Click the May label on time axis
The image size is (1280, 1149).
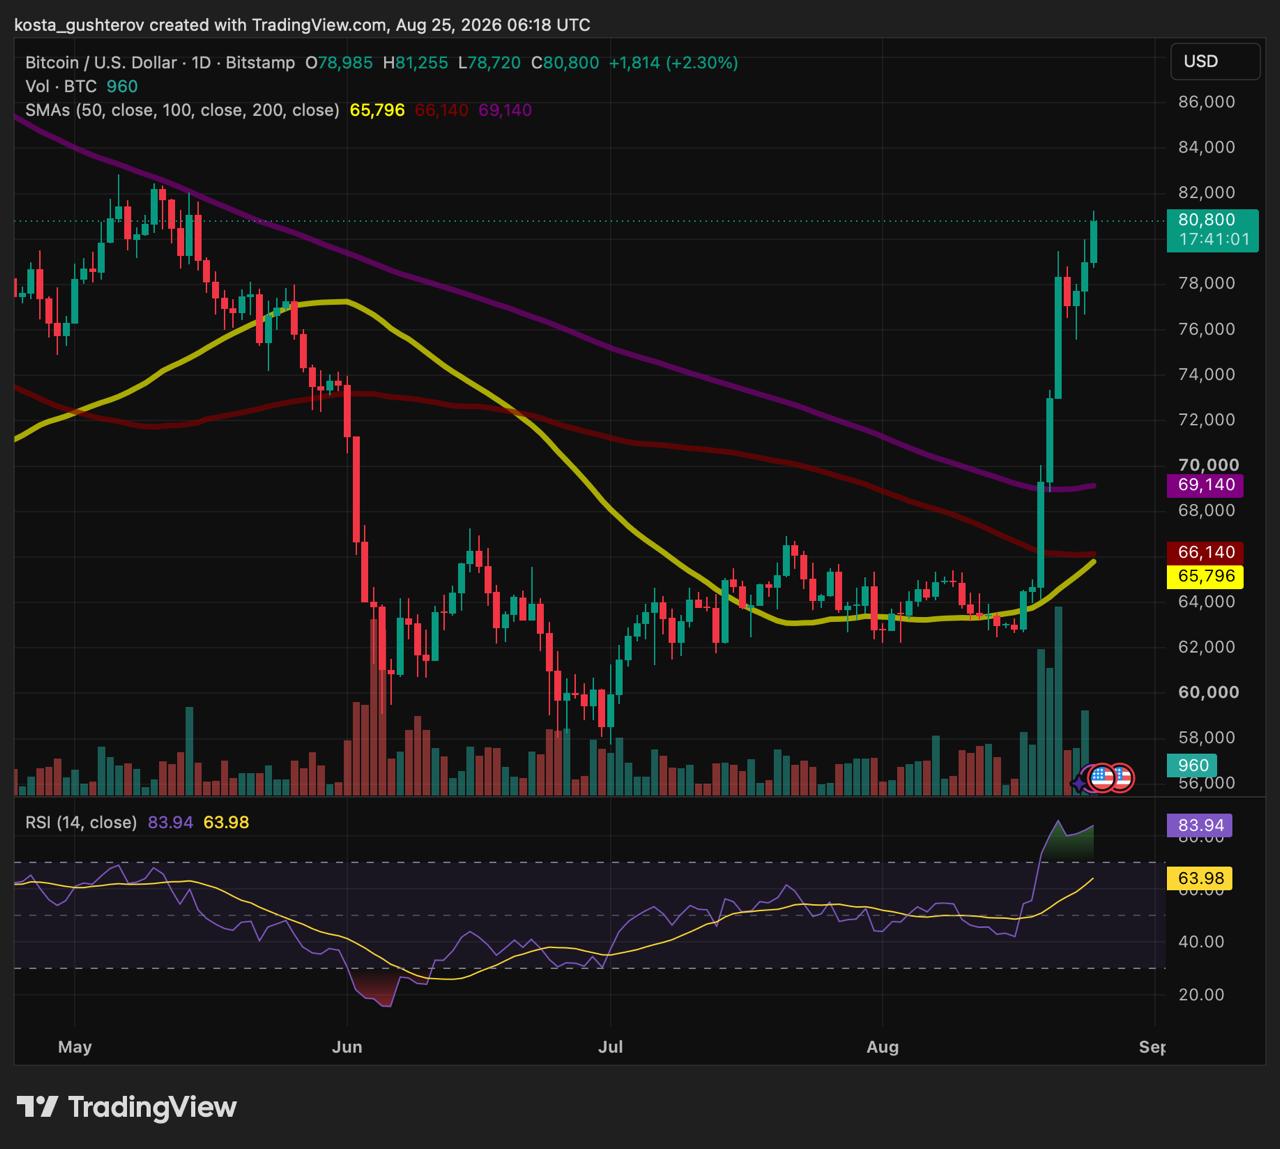click(75, 1047)
